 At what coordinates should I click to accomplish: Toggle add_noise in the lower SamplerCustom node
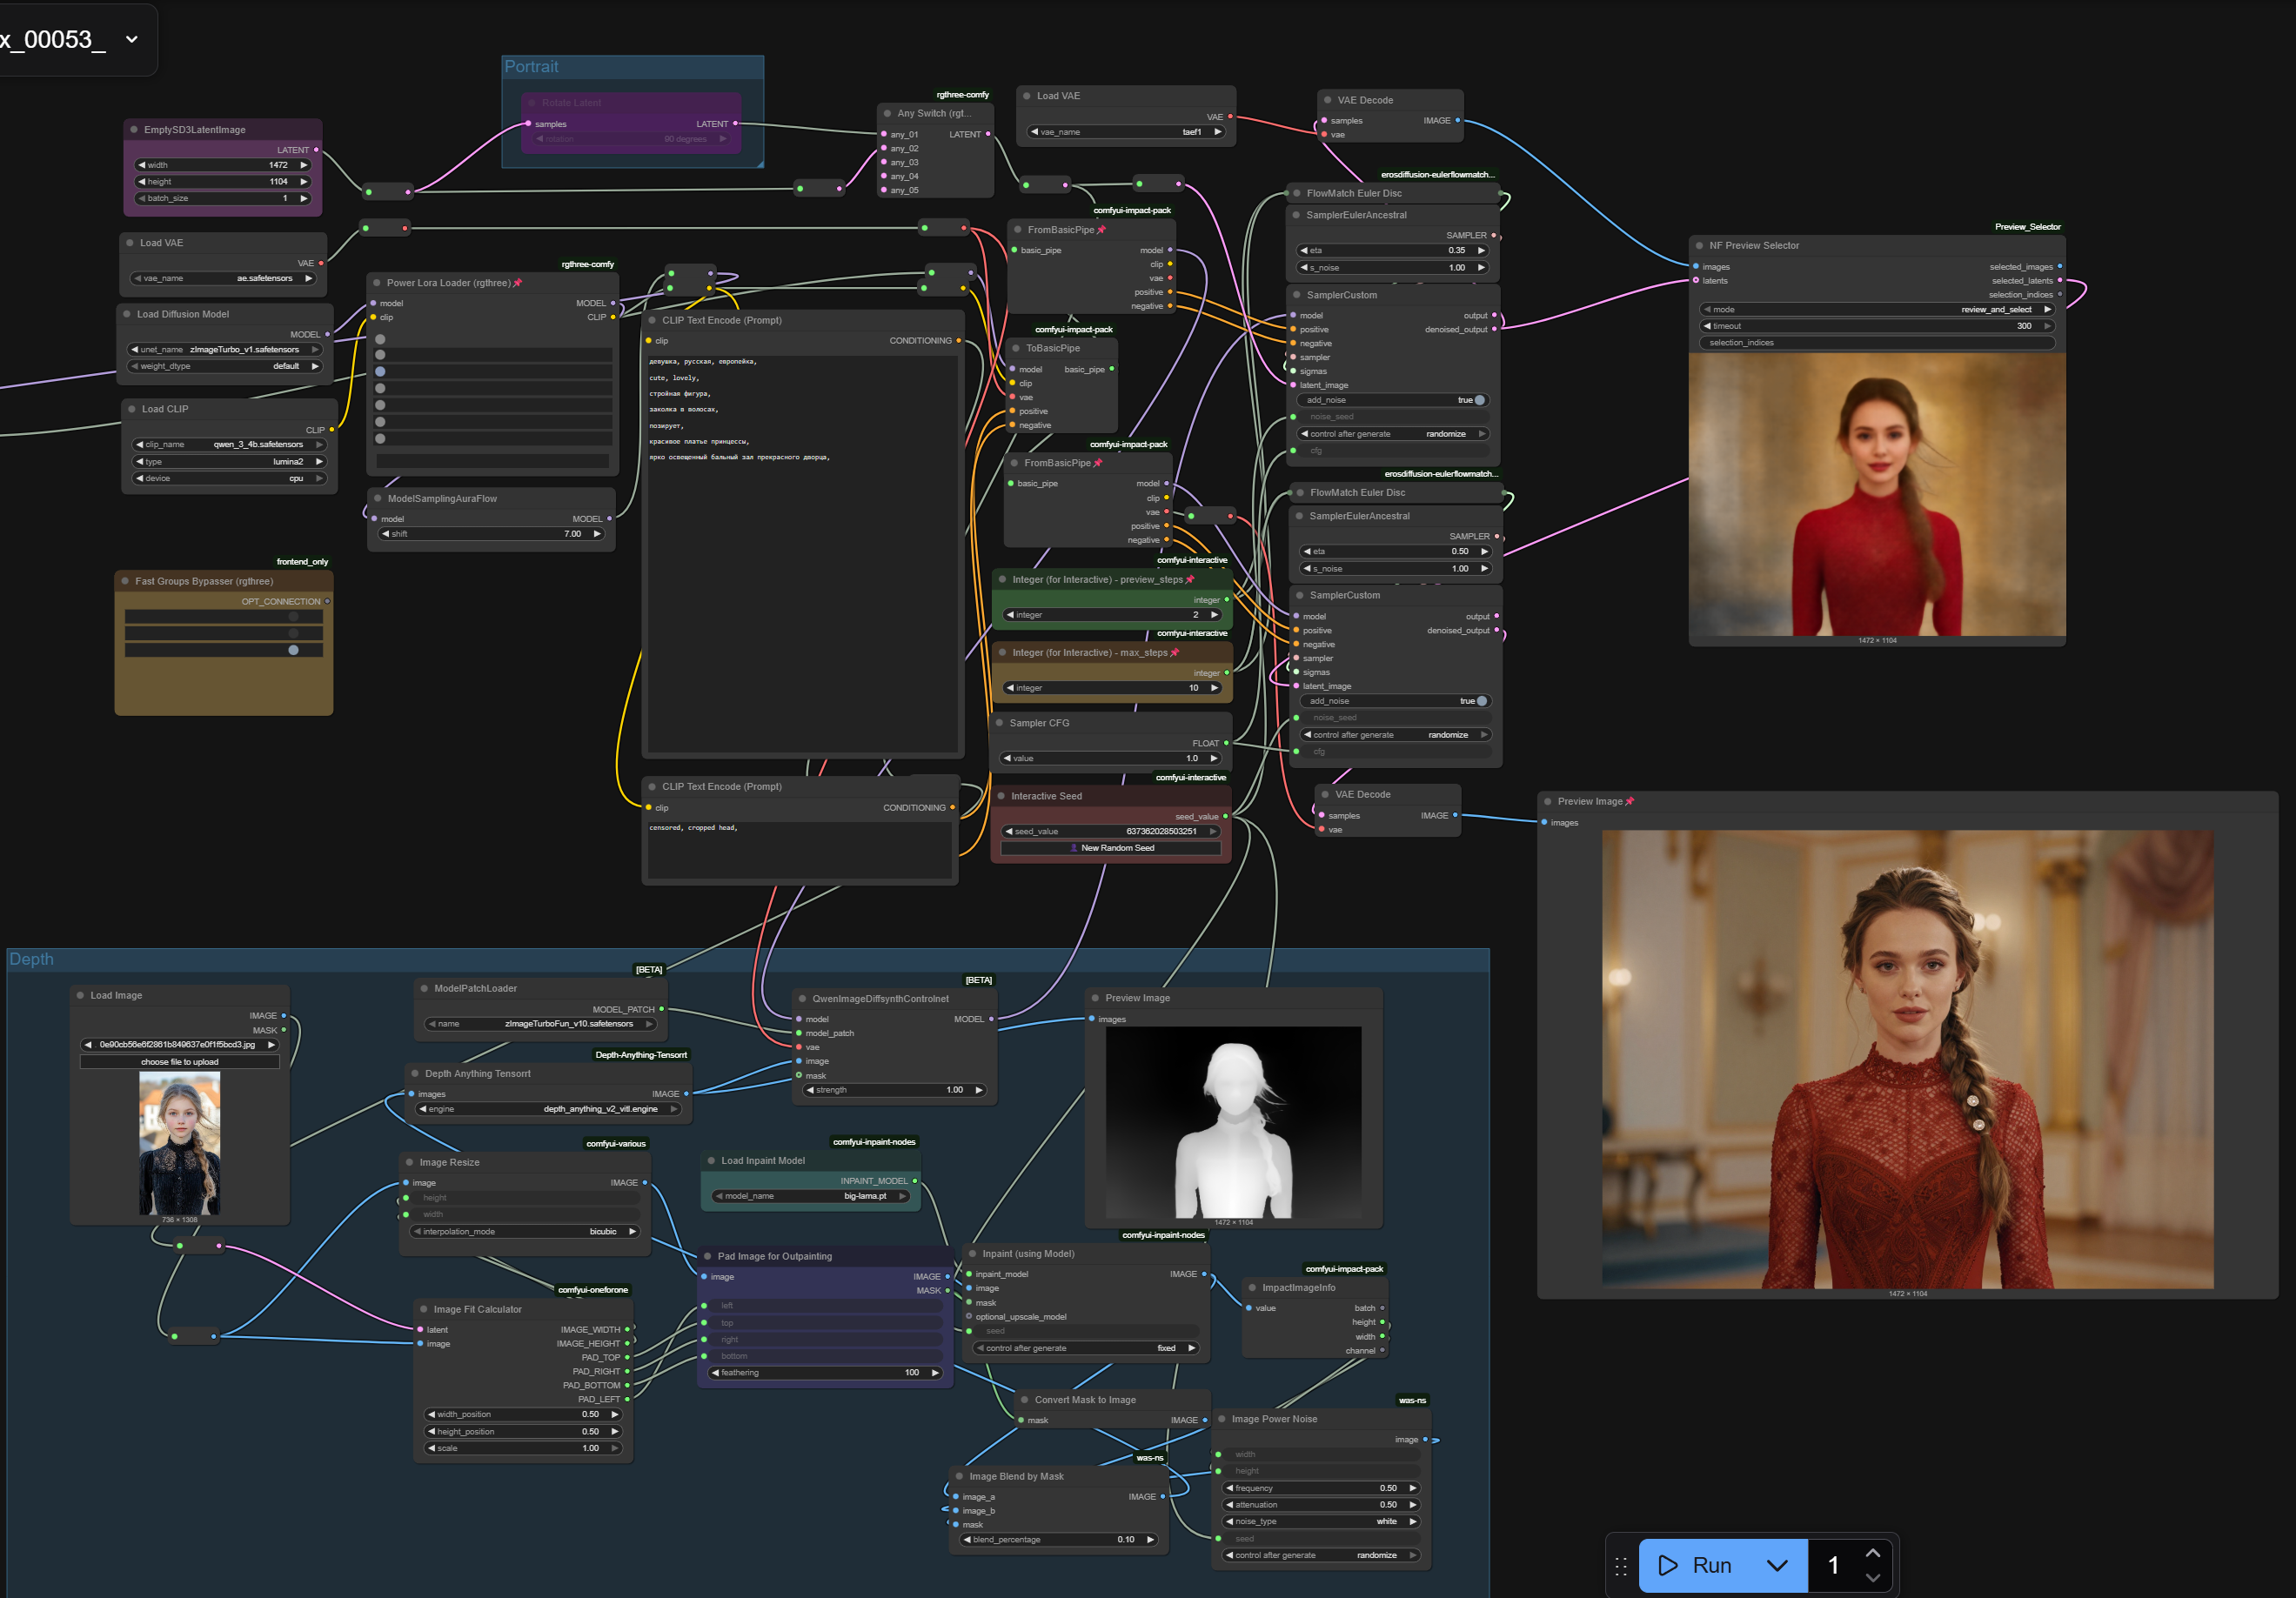pyautogui.click(x=1481, y=701)
